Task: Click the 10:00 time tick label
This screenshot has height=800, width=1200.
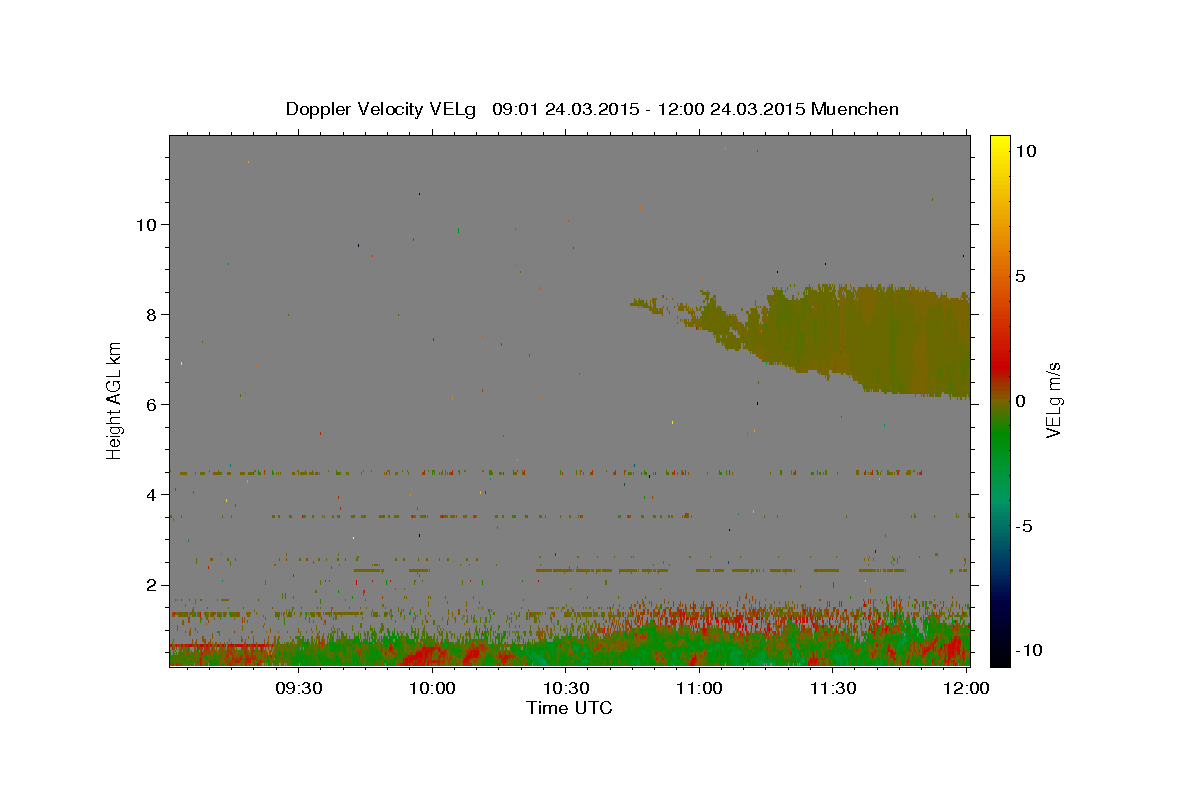Action: 433,688
